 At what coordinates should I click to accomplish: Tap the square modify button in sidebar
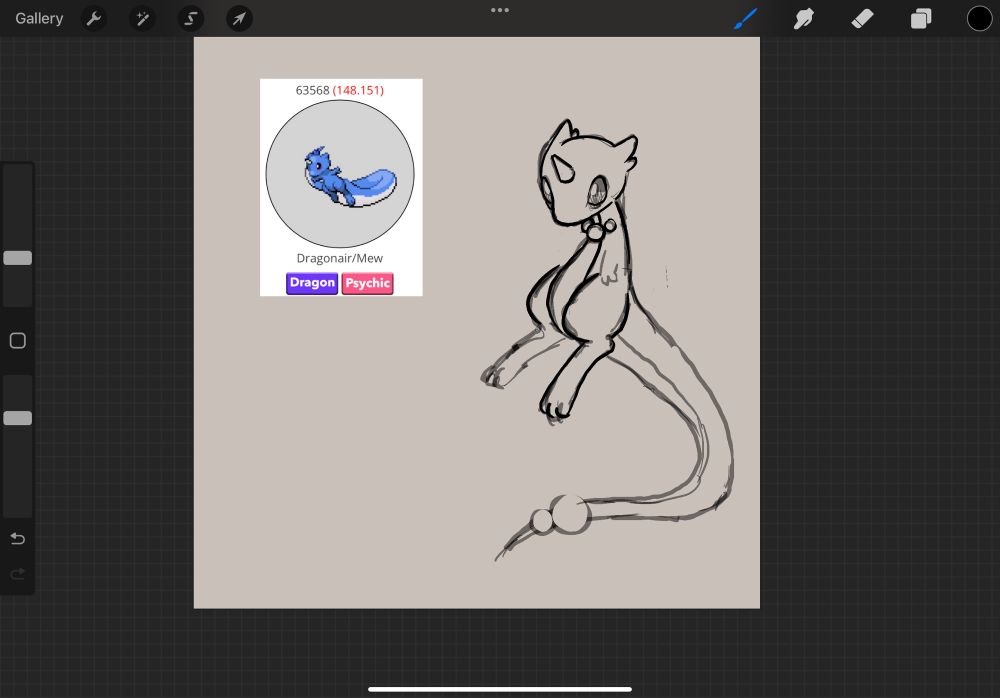click(x=18, y=341)
